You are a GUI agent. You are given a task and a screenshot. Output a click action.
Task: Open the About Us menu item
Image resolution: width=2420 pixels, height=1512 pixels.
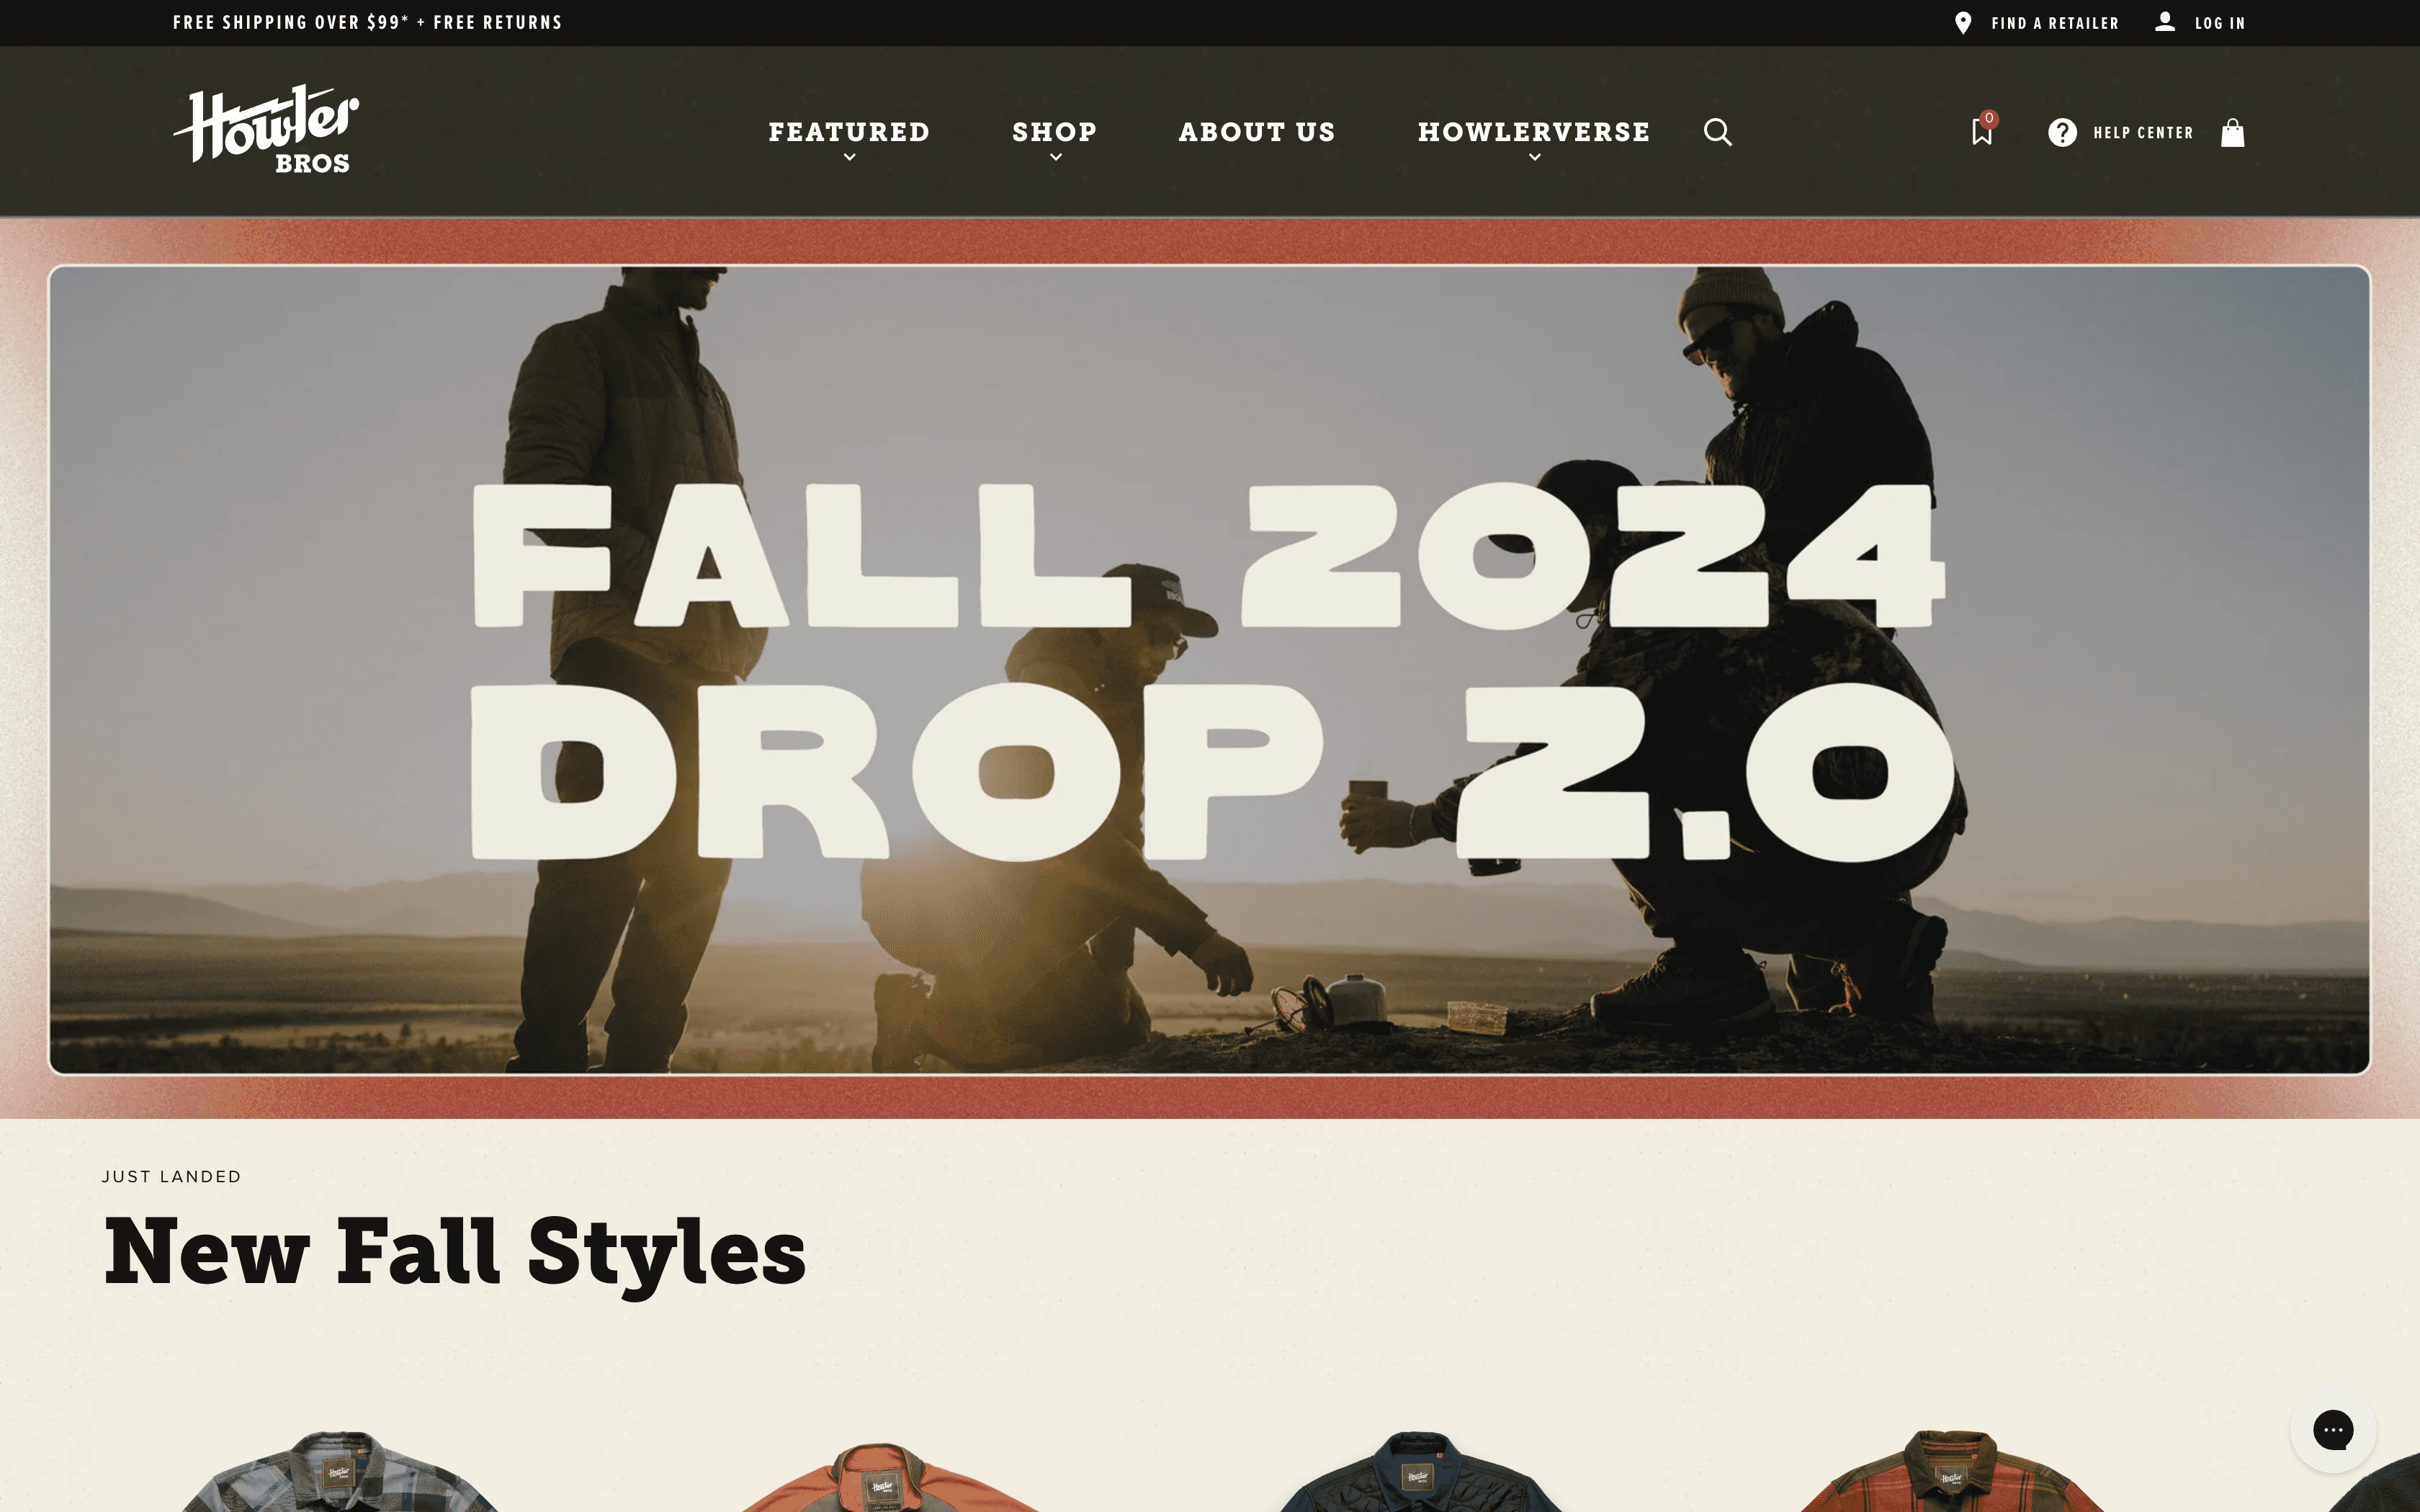[1257, 132]
